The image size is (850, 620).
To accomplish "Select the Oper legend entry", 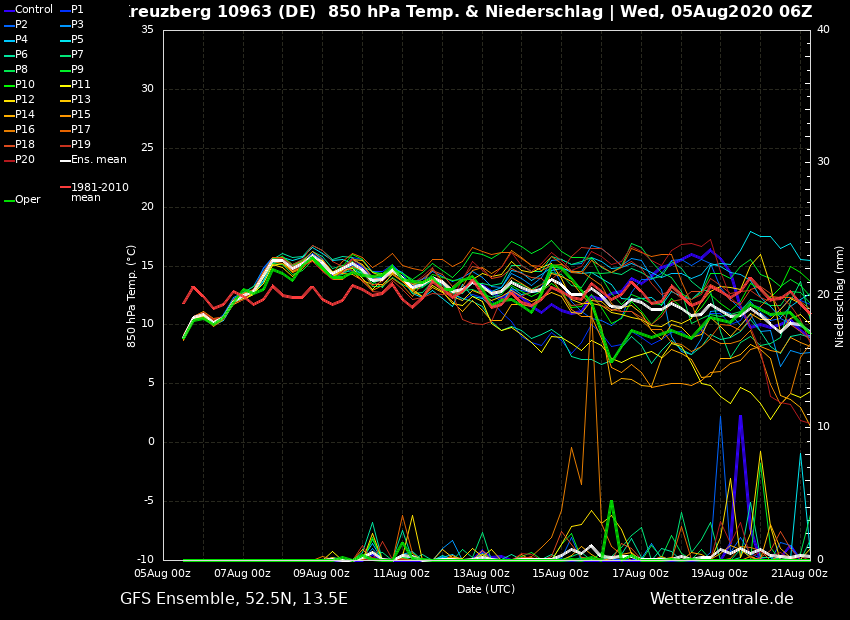I will 22,199.
